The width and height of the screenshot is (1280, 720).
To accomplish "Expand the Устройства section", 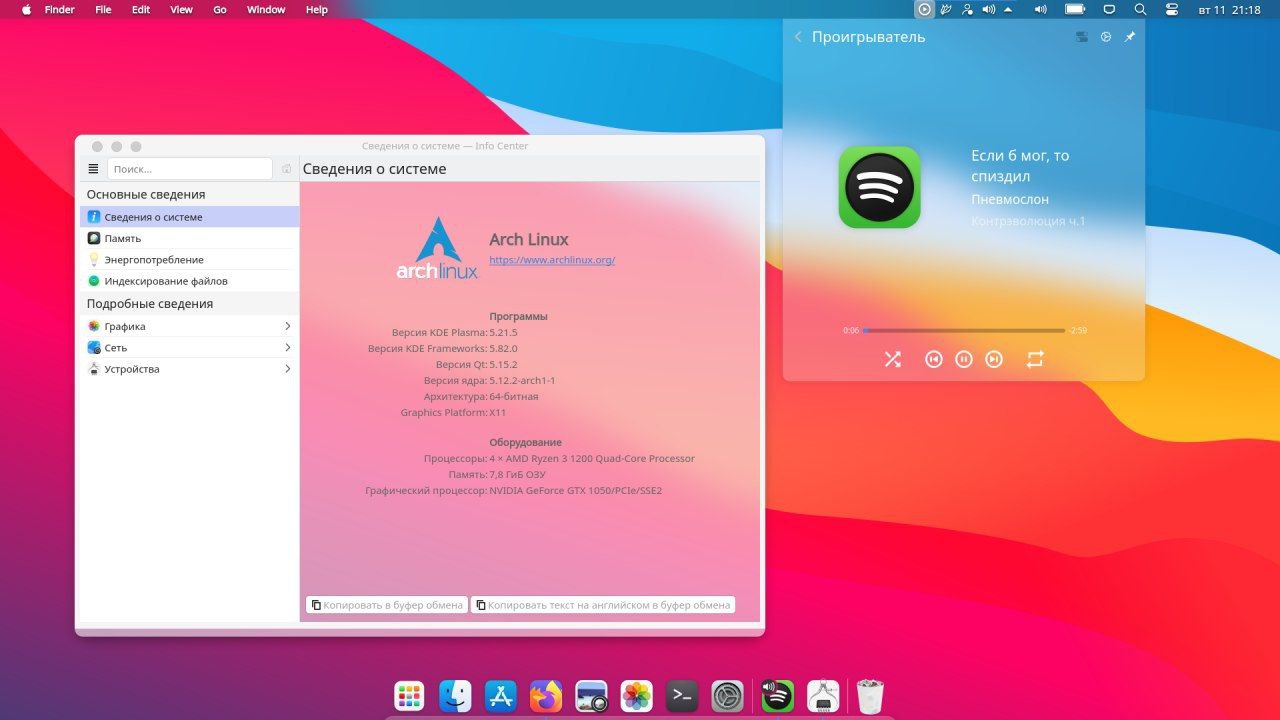I will pos(189,369).
